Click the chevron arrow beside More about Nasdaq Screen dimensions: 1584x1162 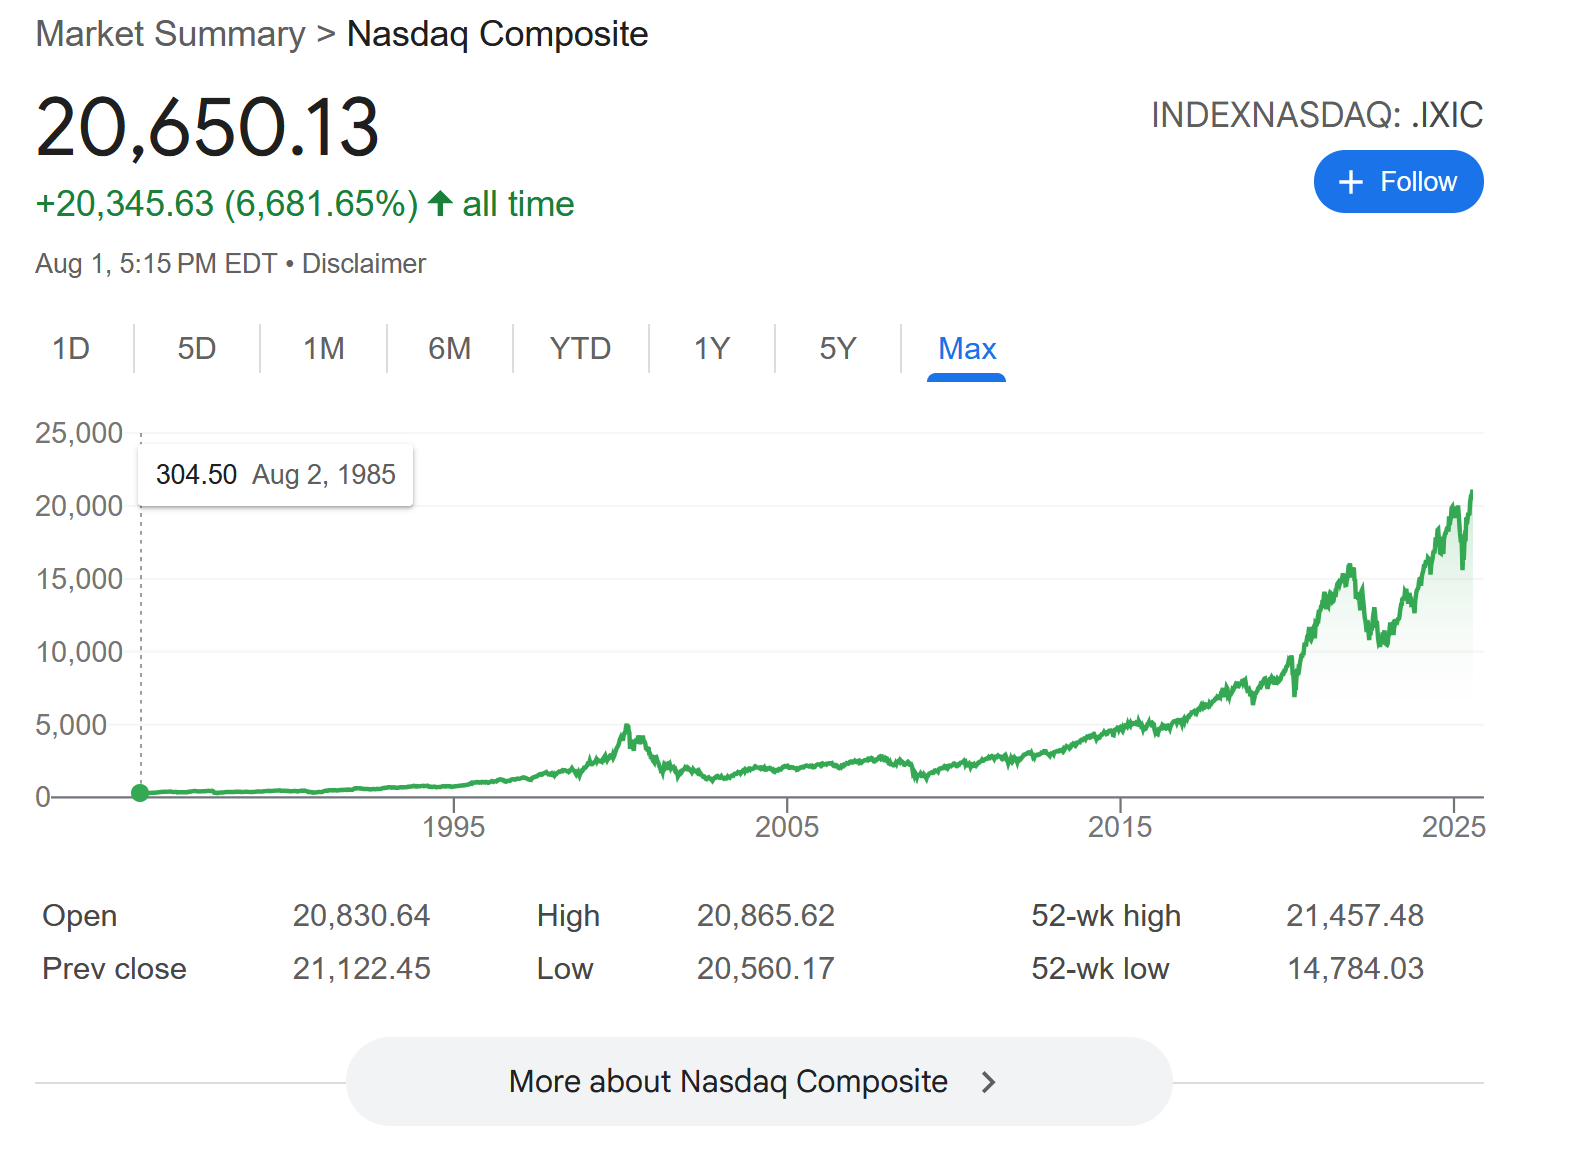pyautogui.click(x=988, y=1082)
